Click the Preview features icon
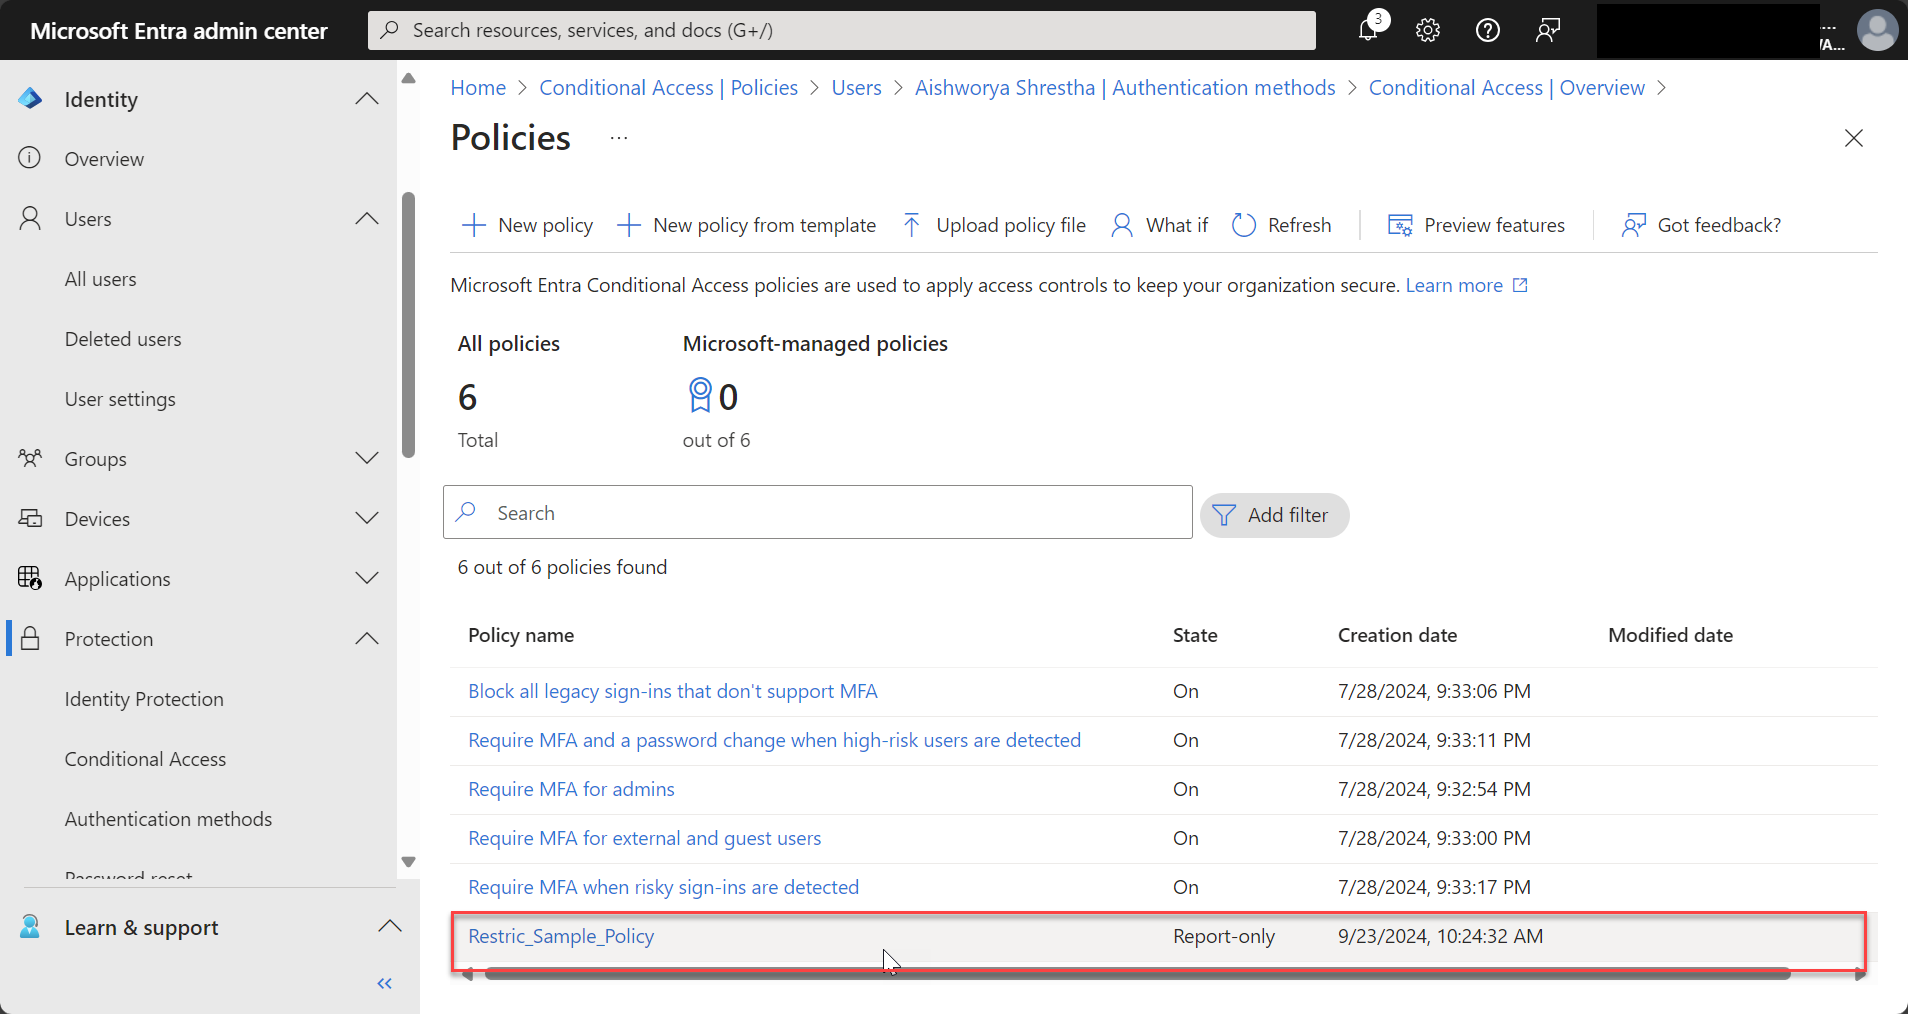 (1400, 225)
